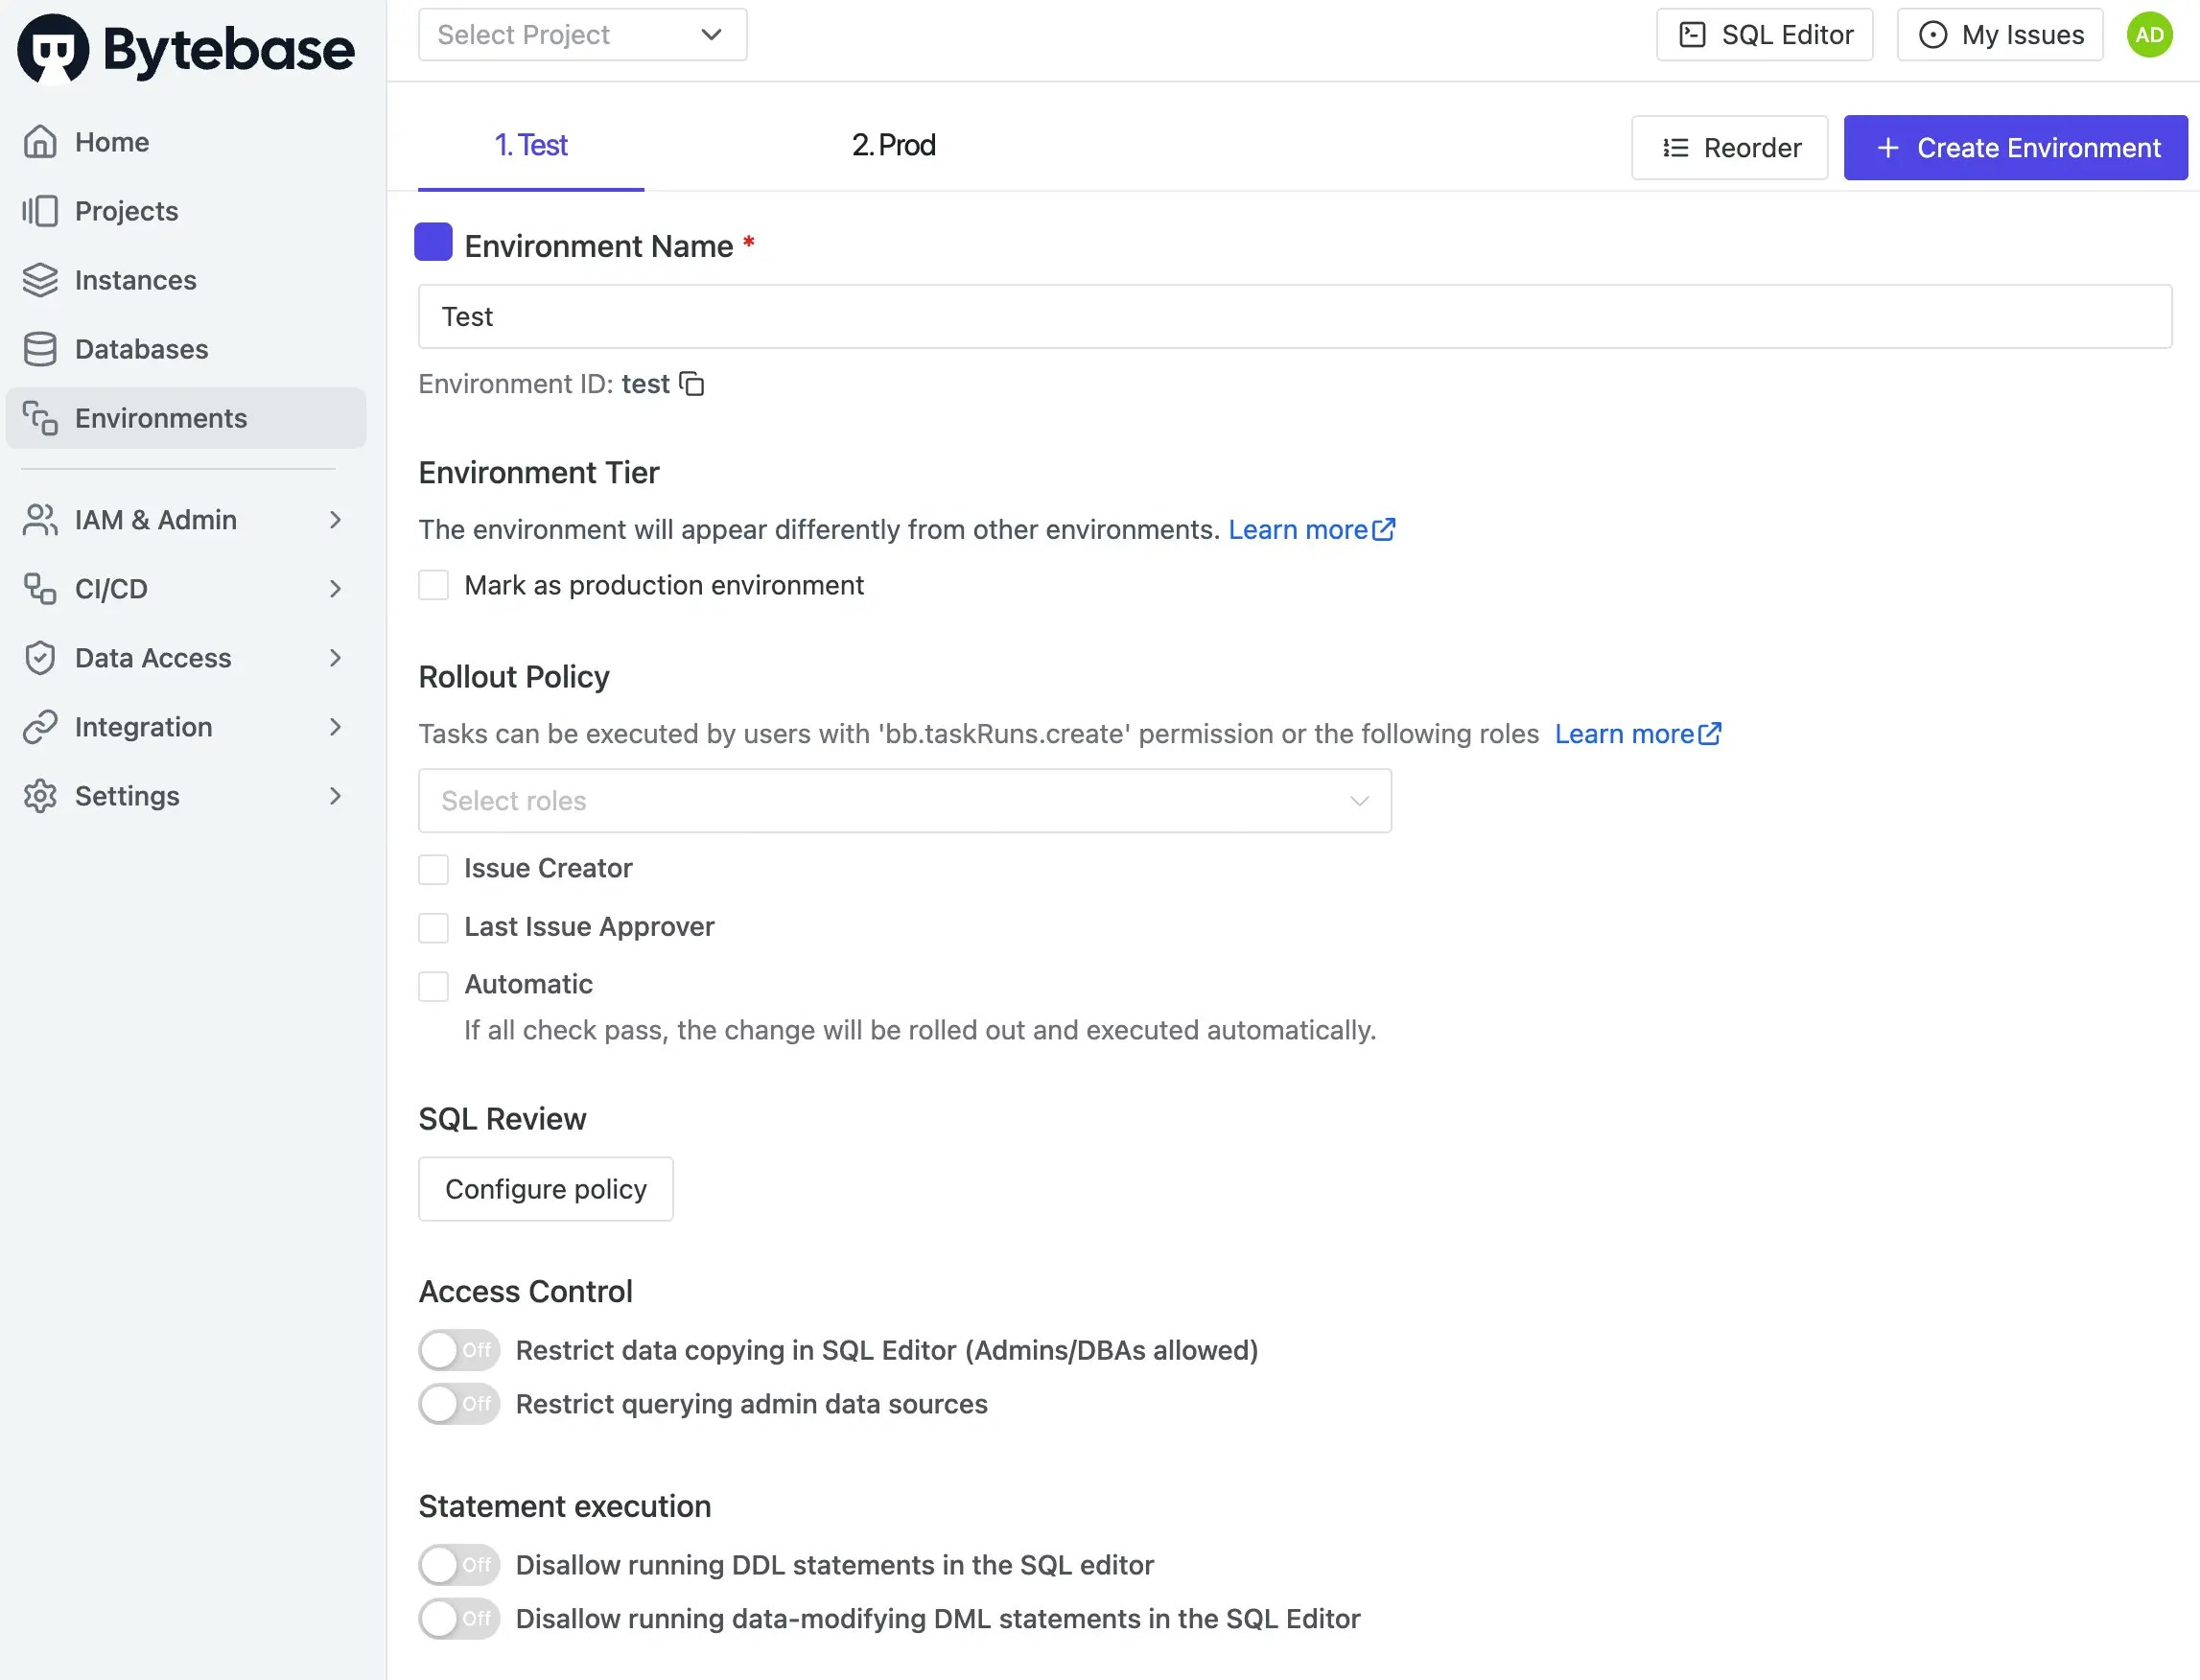
Task: Turn on Disallow running DDL statements
Action: coord(459,1565)
